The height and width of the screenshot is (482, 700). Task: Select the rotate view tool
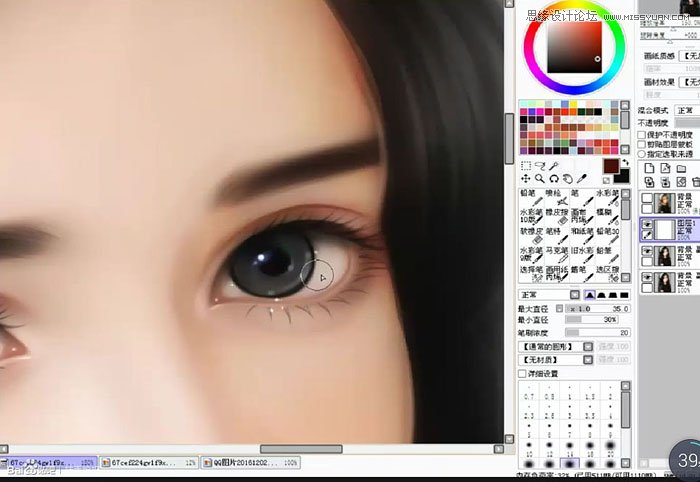pyautogui.click(x=554, y=179)
